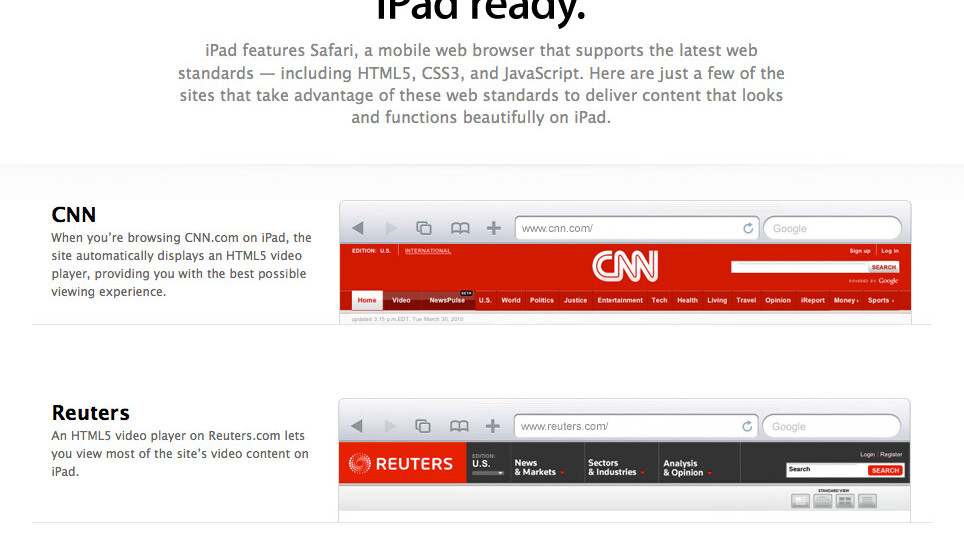The image size is (964, 542).
Task: Open the CNN Living section
Action: click(x=717, y=300)
